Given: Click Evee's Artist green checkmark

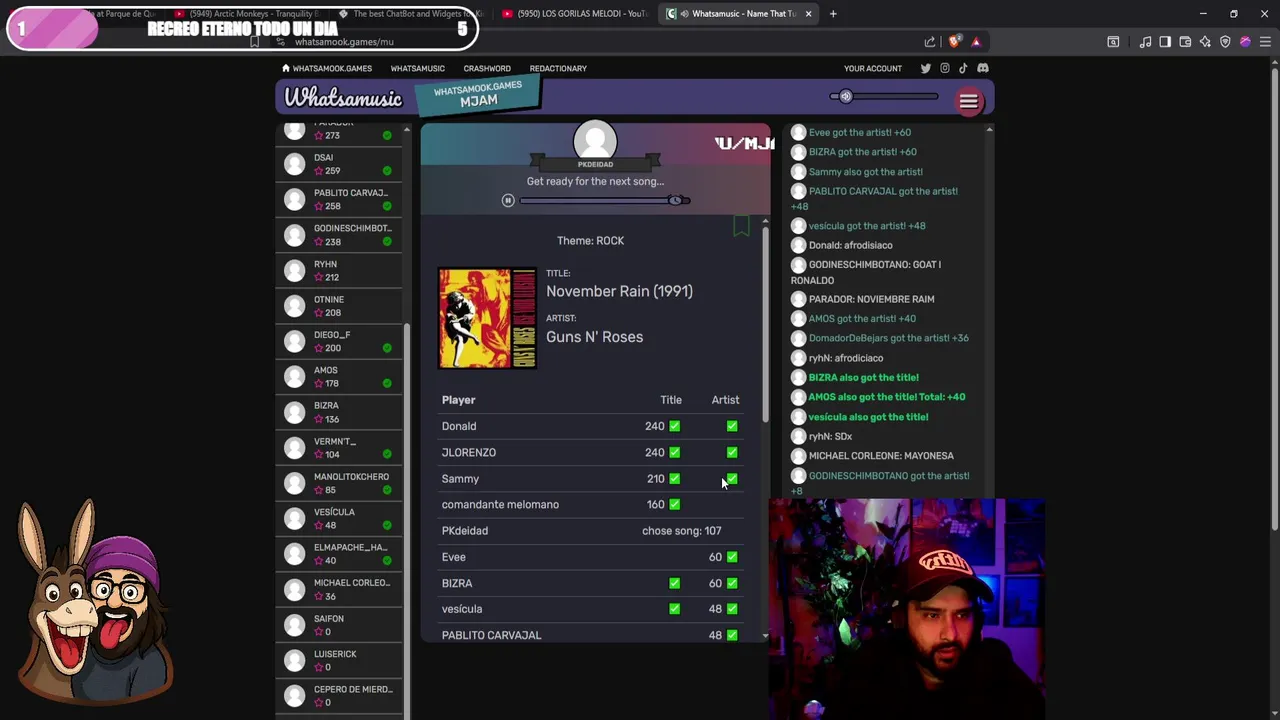Looking at the screenshot, I should (x=732, y=557).
